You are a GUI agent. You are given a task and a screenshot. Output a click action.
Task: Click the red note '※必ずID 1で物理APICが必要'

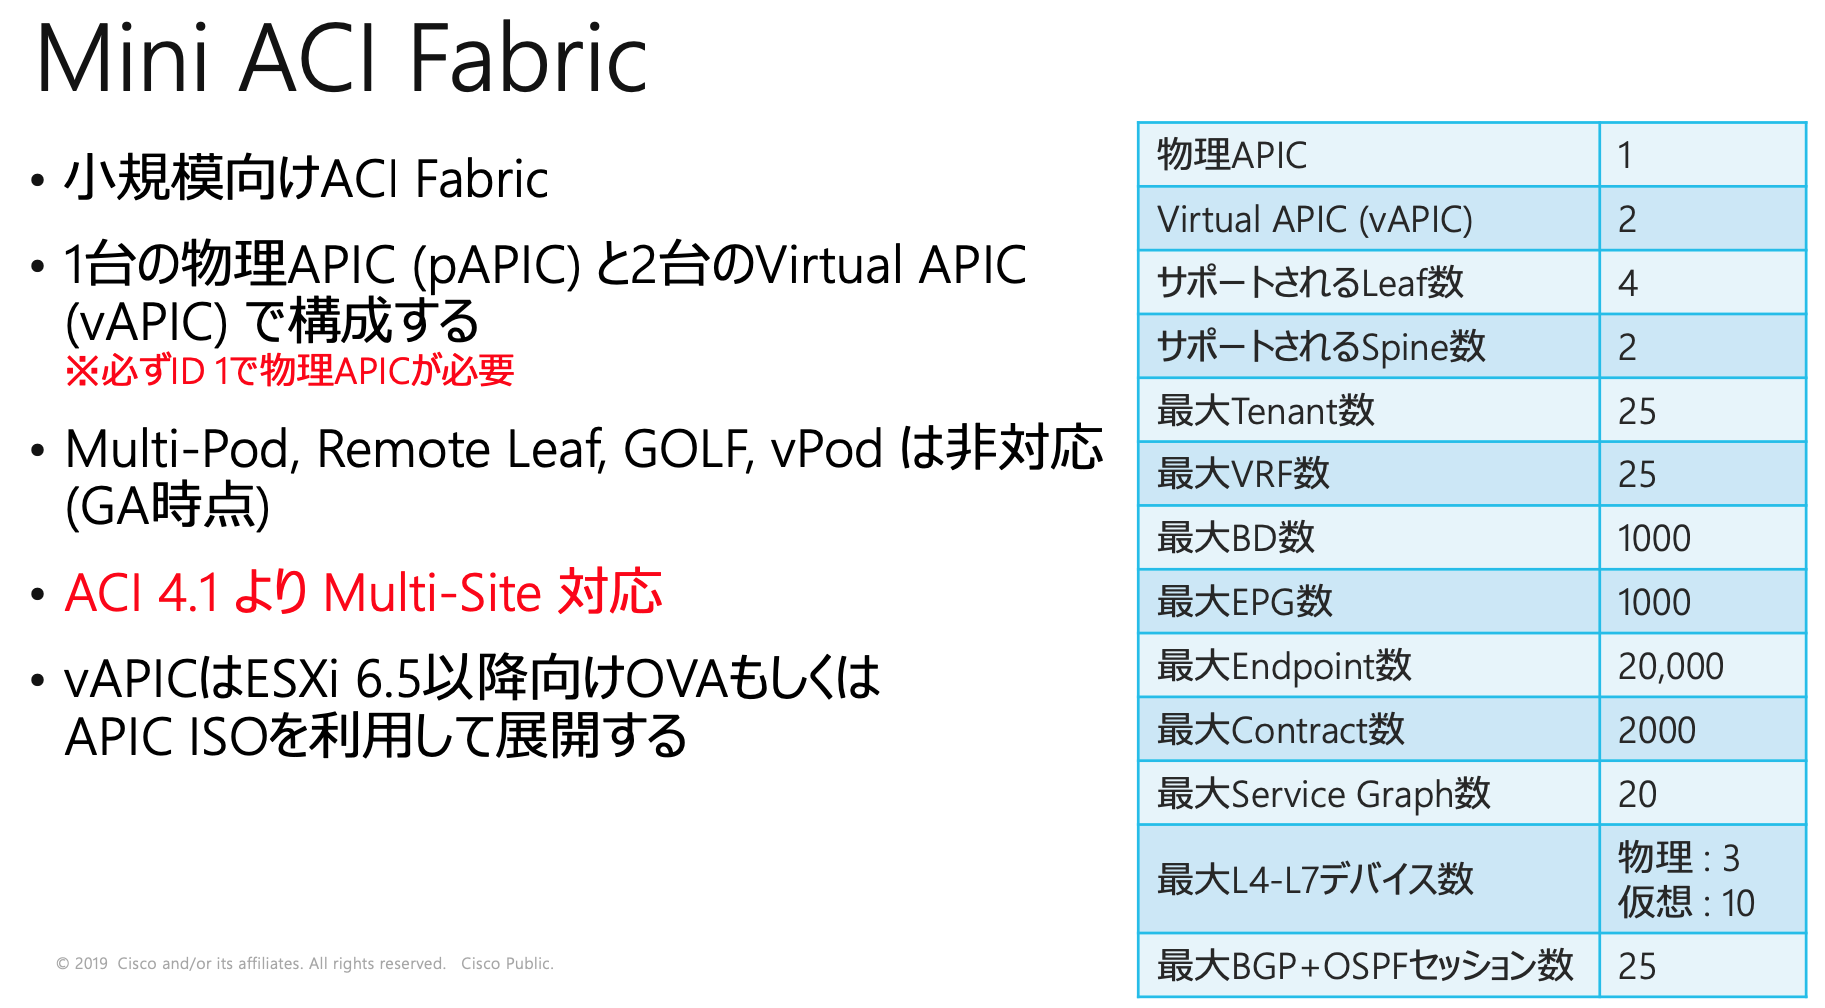pyautogui.click(x=290, y=370)
